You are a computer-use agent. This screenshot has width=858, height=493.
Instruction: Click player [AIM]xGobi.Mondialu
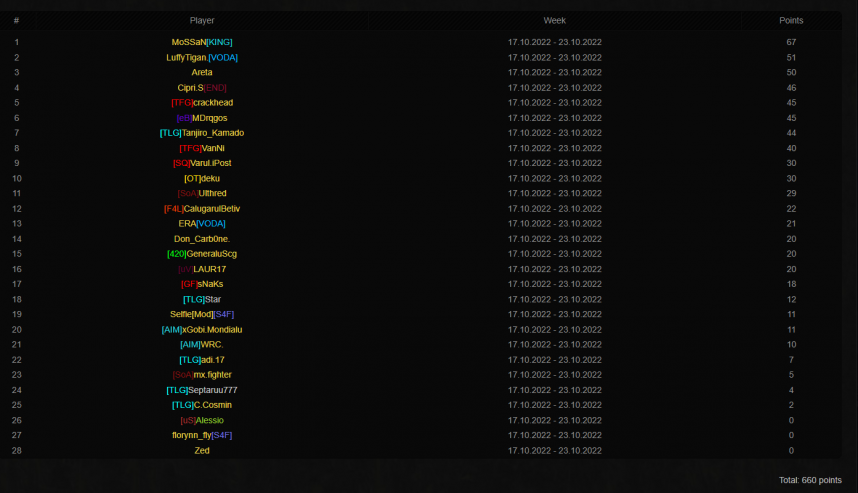coord(202,329)
